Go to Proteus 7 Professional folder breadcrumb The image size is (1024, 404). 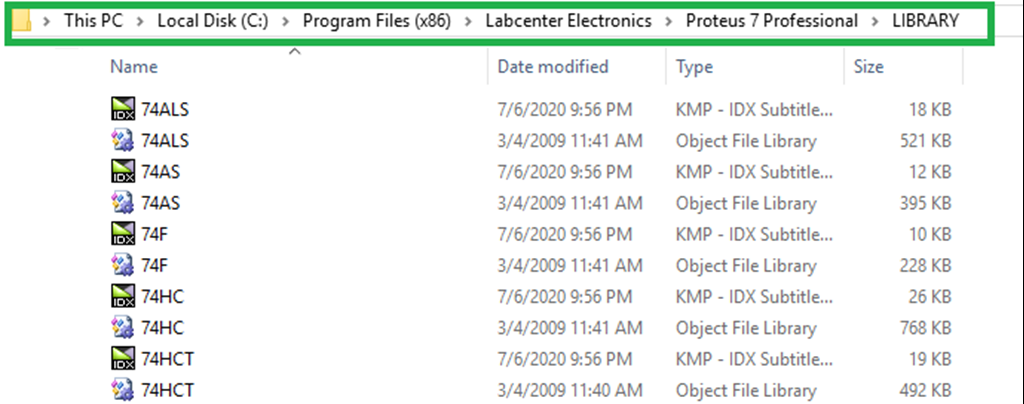772,20
